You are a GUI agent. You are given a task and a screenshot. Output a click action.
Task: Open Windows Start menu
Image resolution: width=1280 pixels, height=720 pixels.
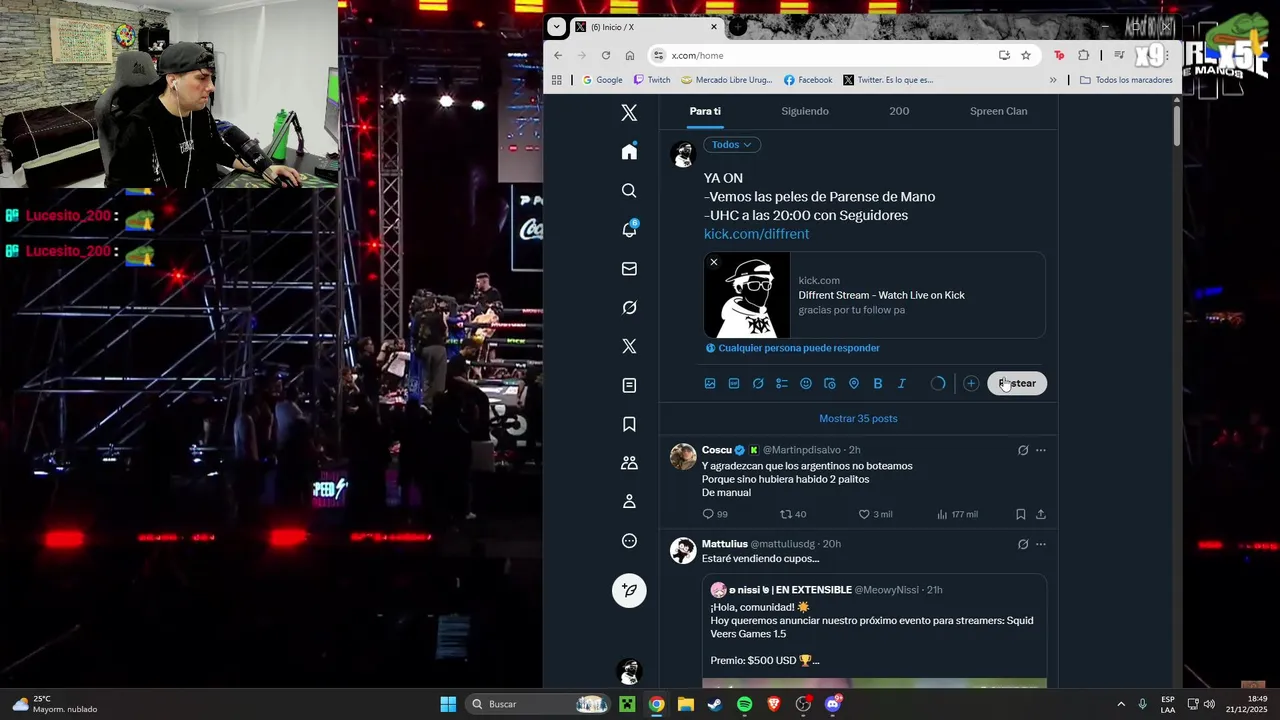point(448,704)
